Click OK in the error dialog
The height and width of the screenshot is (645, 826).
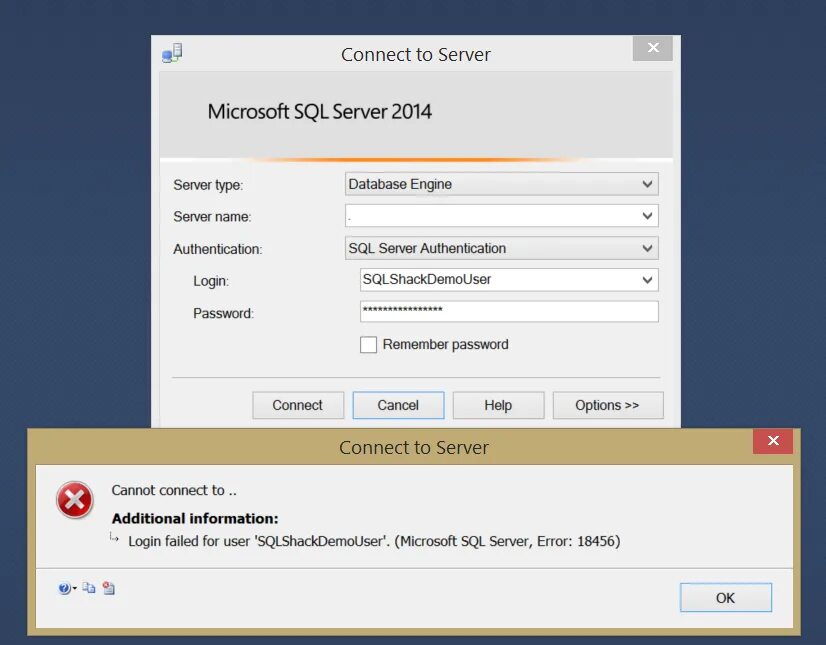(x=726, y=598)
